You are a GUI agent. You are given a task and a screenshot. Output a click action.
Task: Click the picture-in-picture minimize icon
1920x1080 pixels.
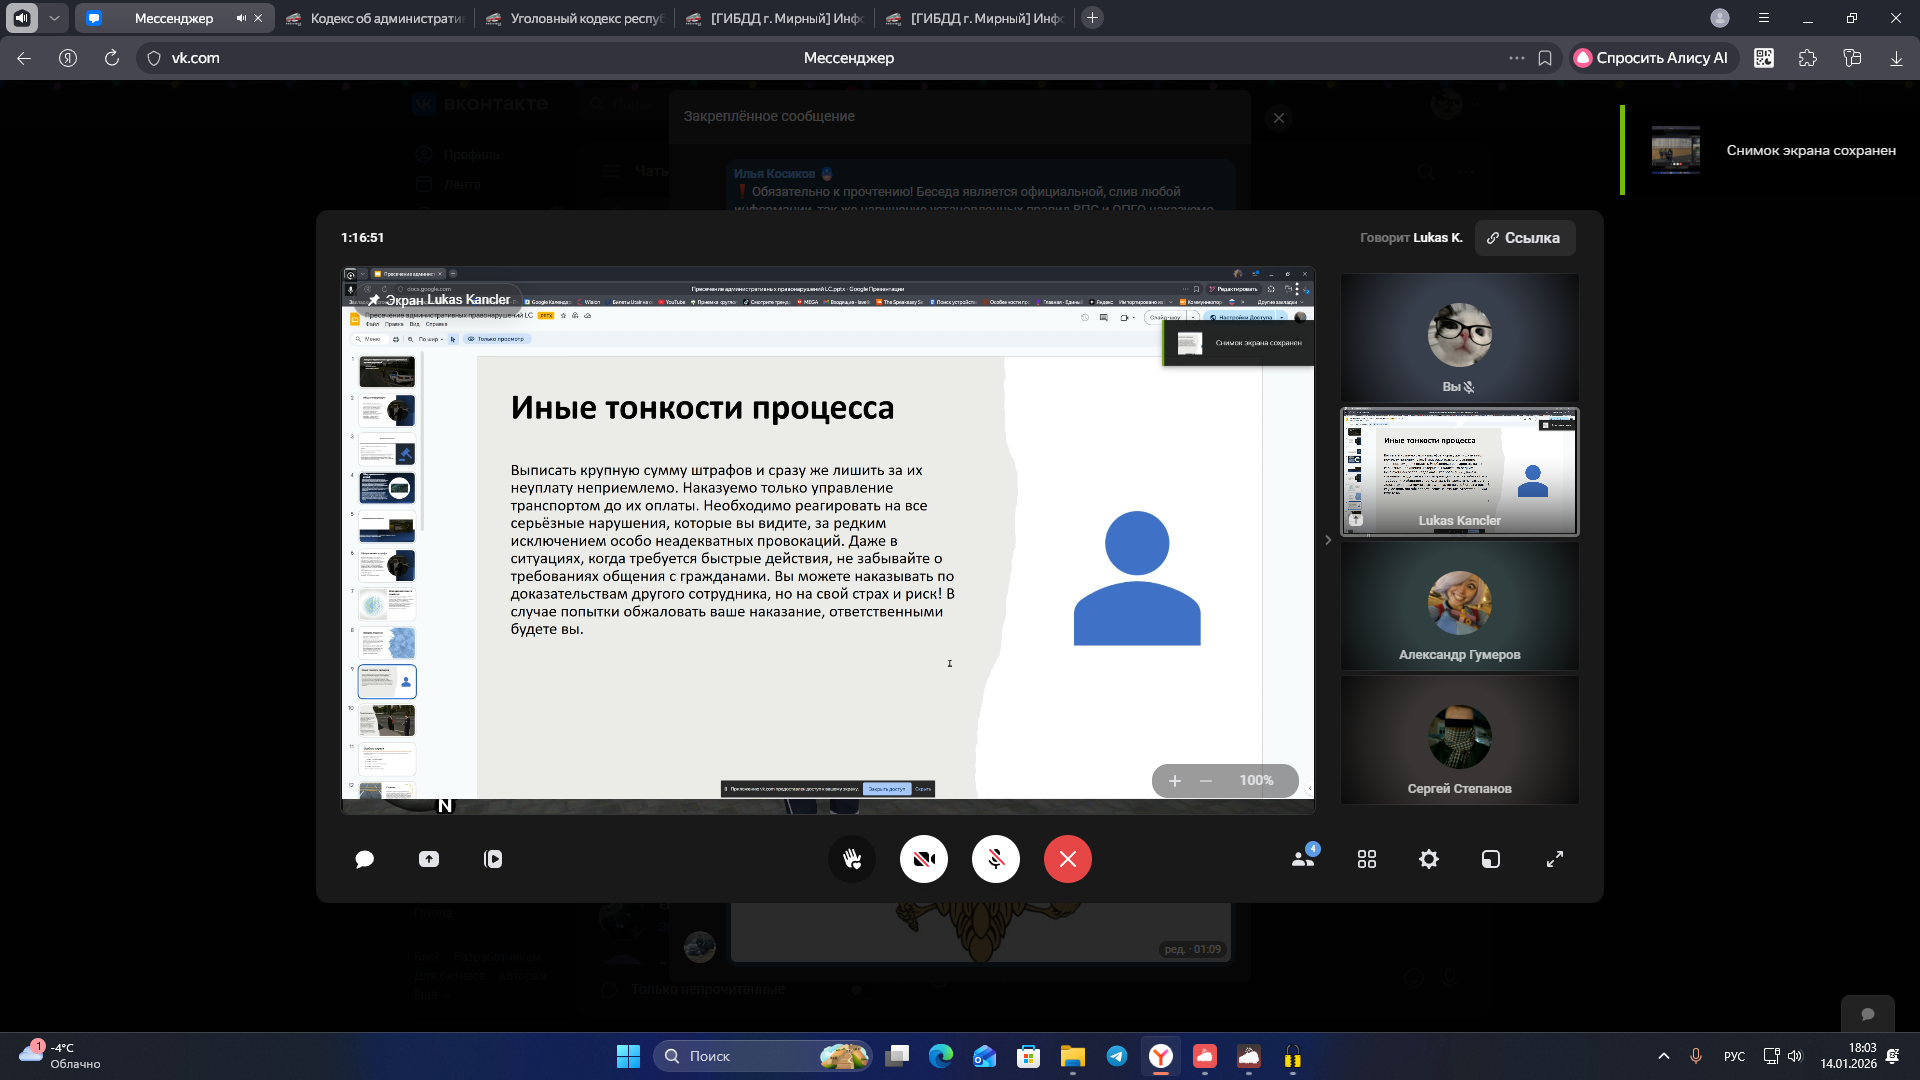tap(1491, 859)
